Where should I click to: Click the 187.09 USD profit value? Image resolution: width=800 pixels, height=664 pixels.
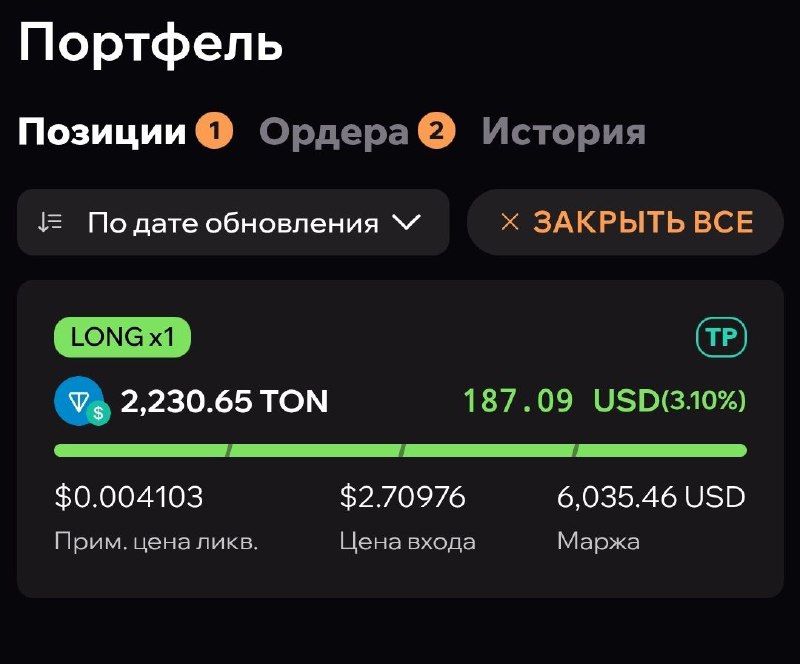coord(517,401)
